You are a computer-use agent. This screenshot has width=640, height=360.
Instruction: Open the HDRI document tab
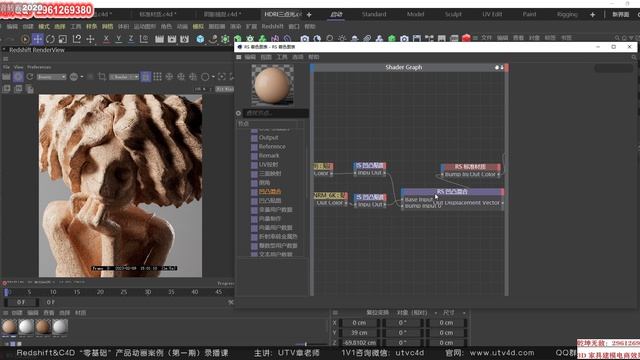coord(282,14)
